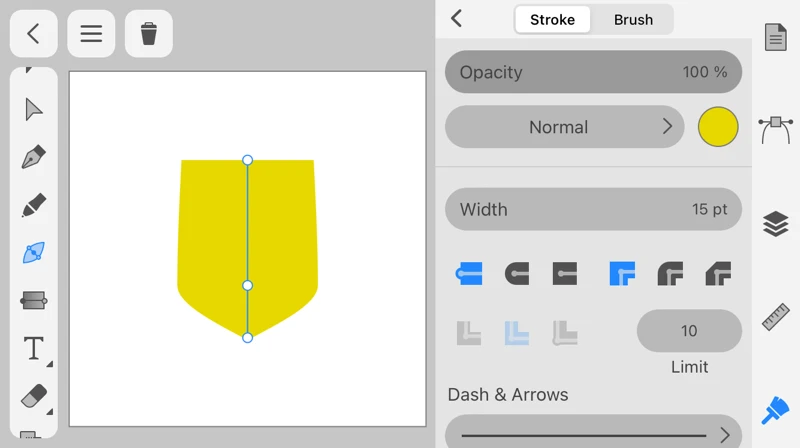Expand the Dash & Arrows line selector

coord(593,434)
